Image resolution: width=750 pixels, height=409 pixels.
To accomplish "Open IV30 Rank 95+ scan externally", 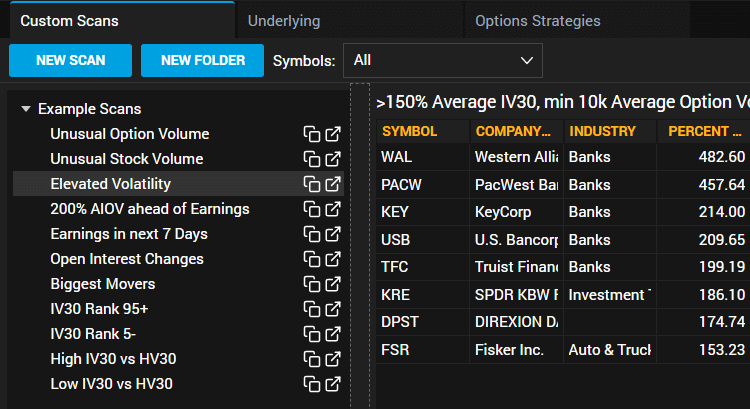I will [333, 309].
